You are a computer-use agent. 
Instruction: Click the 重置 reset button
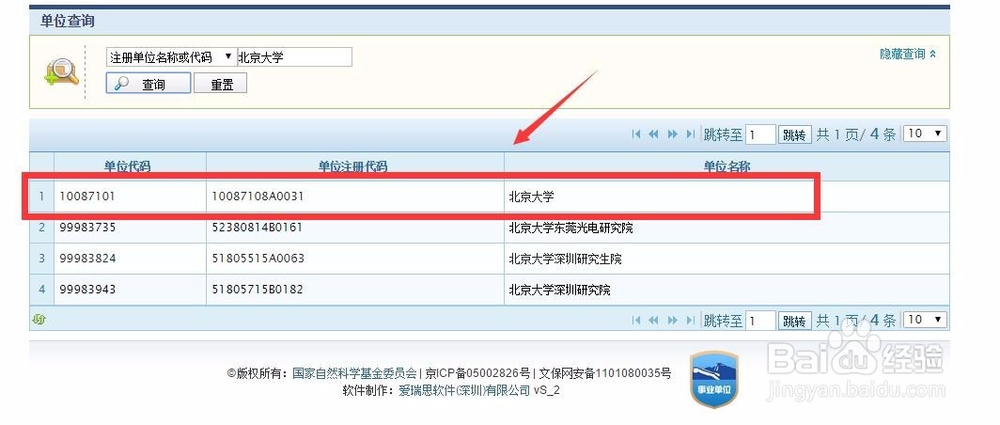[x=220, y=83]
